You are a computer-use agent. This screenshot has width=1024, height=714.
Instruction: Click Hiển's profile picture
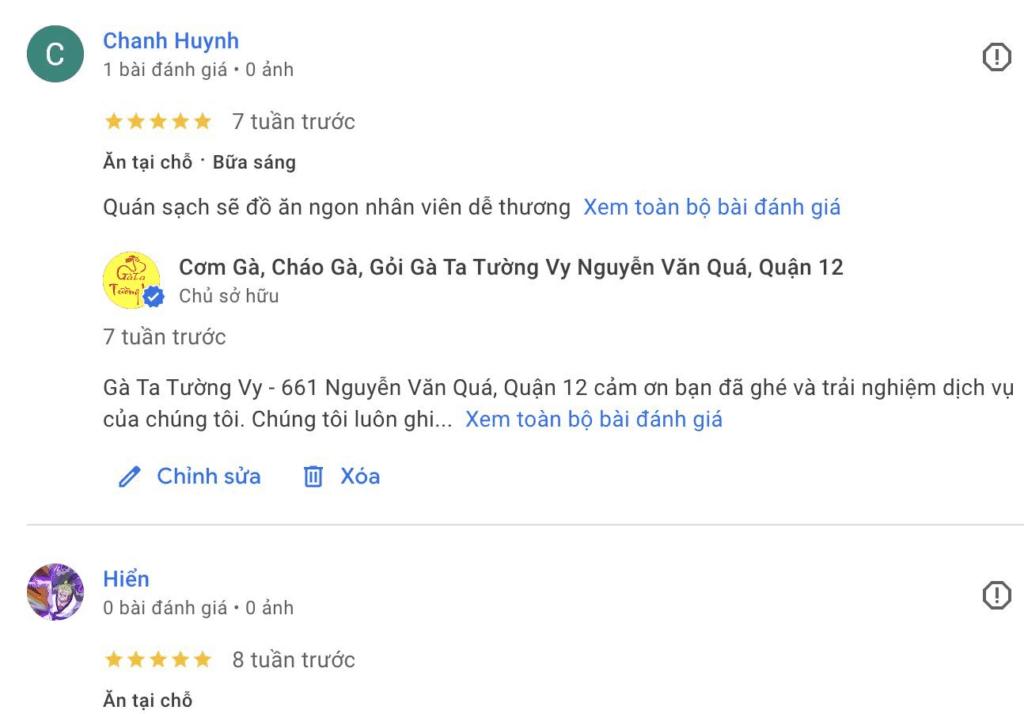pyautogui.click(x=55, y=592)
